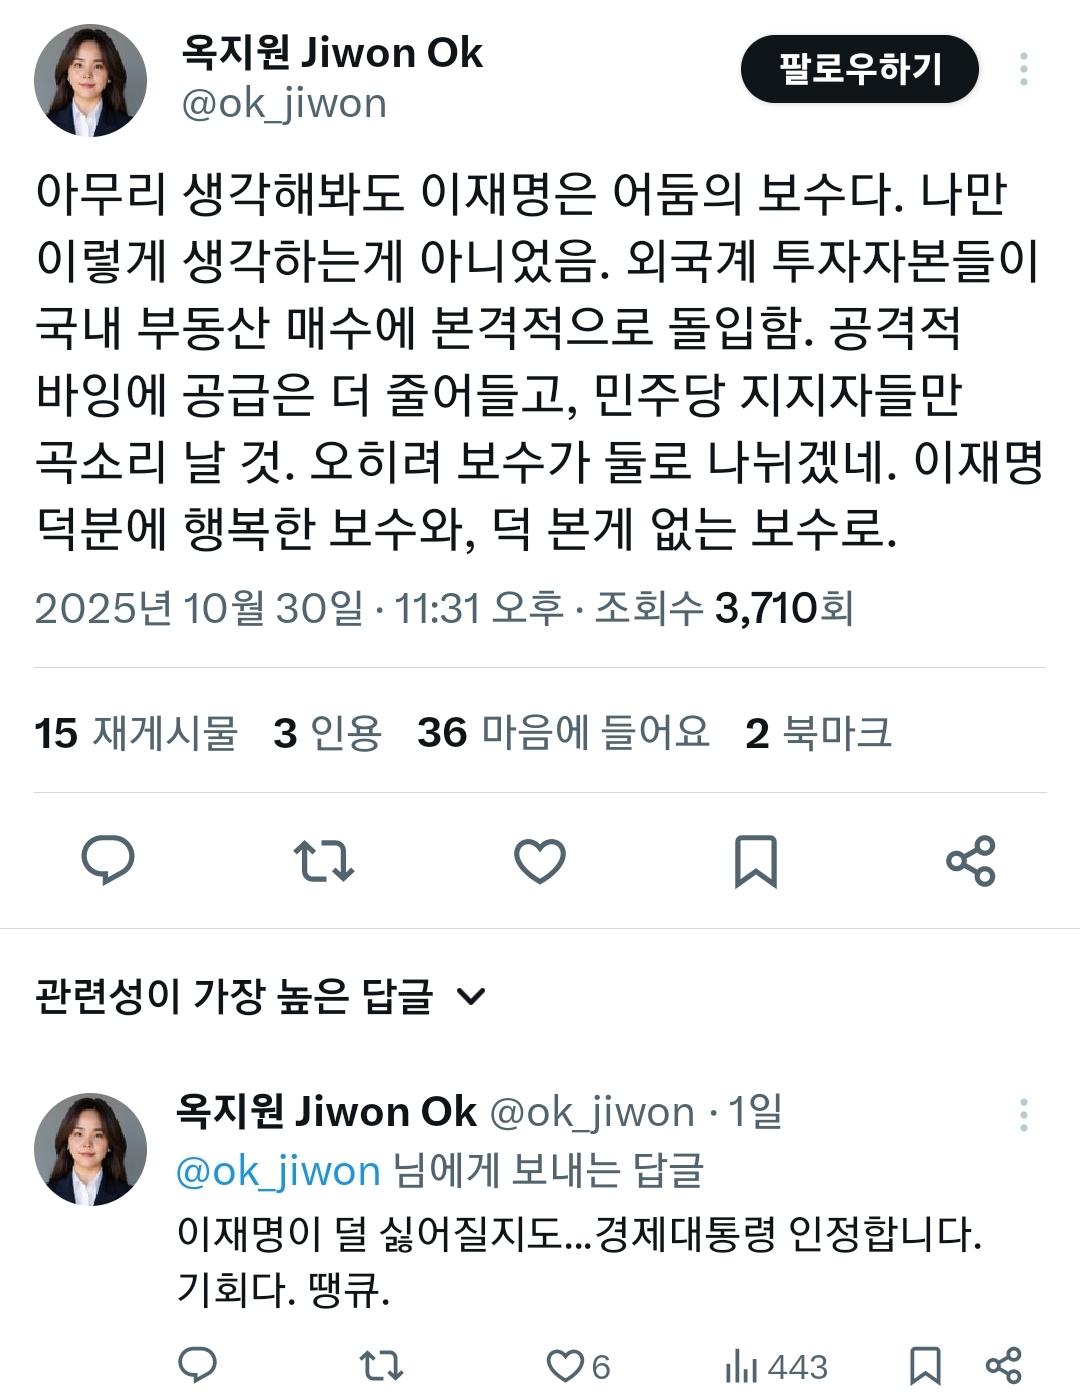
Task: Open the 15 재게시물 reposts list
Action: click(136, 733)
